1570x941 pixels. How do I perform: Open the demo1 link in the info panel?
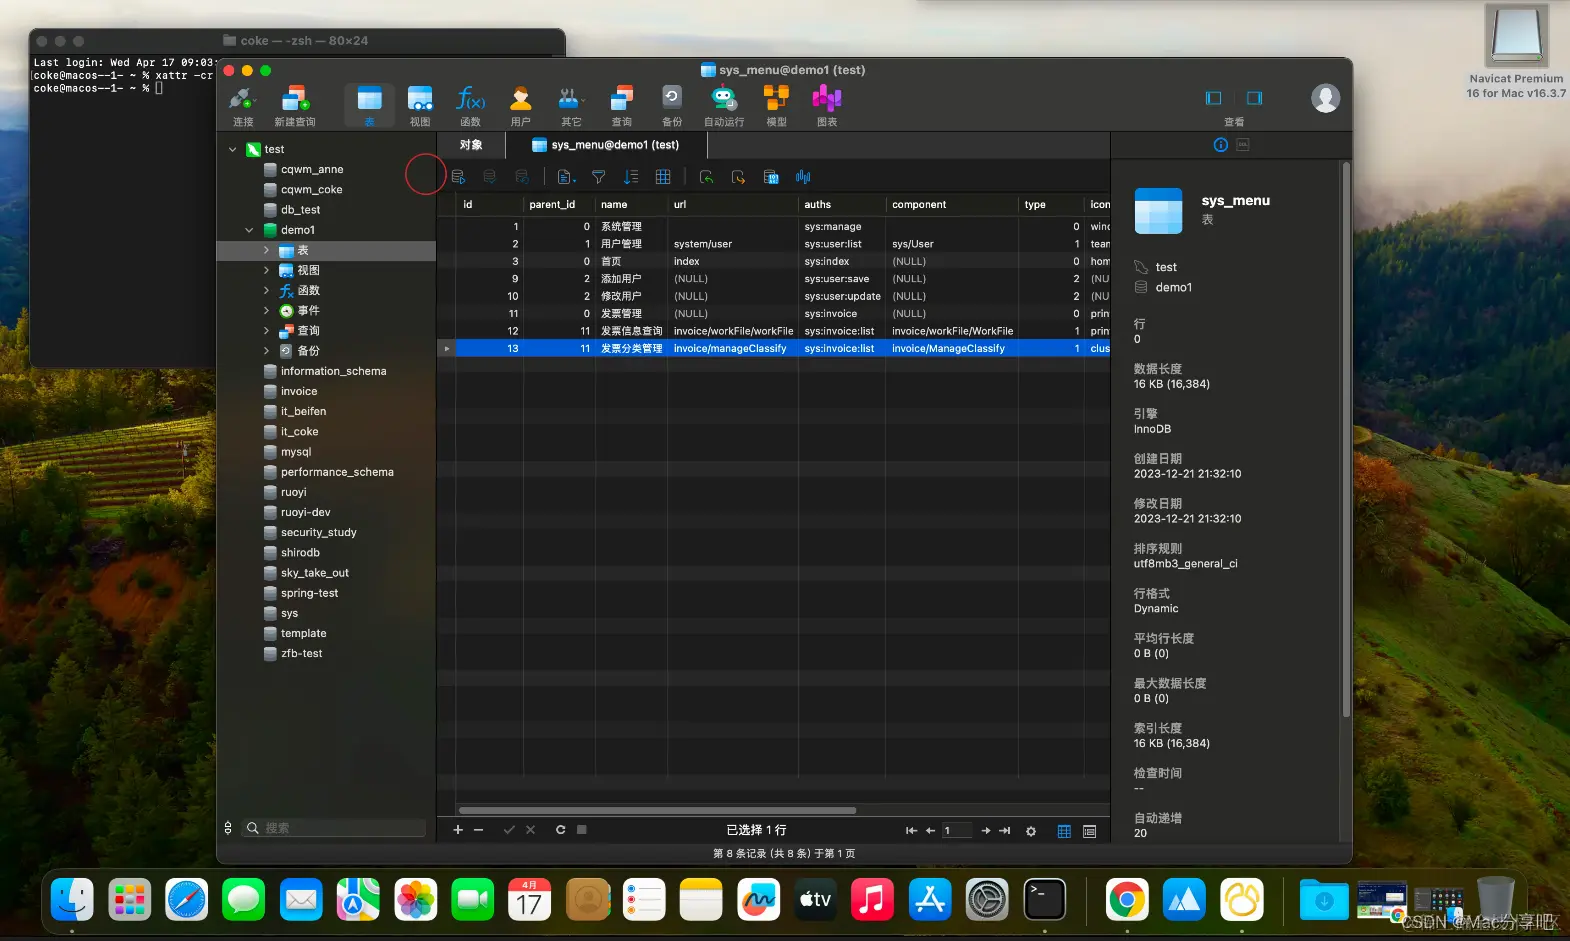(x=1173, y=287)
